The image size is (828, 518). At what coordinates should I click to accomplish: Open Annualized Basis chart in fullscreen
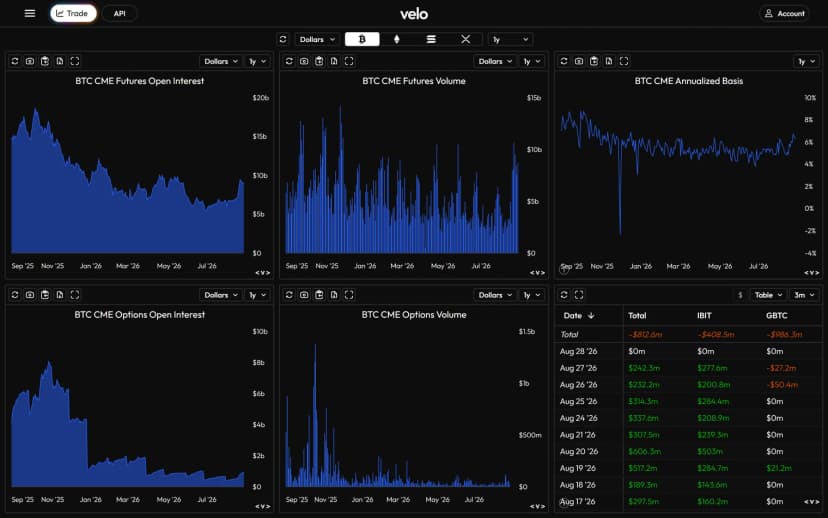[x=624, y=61]
